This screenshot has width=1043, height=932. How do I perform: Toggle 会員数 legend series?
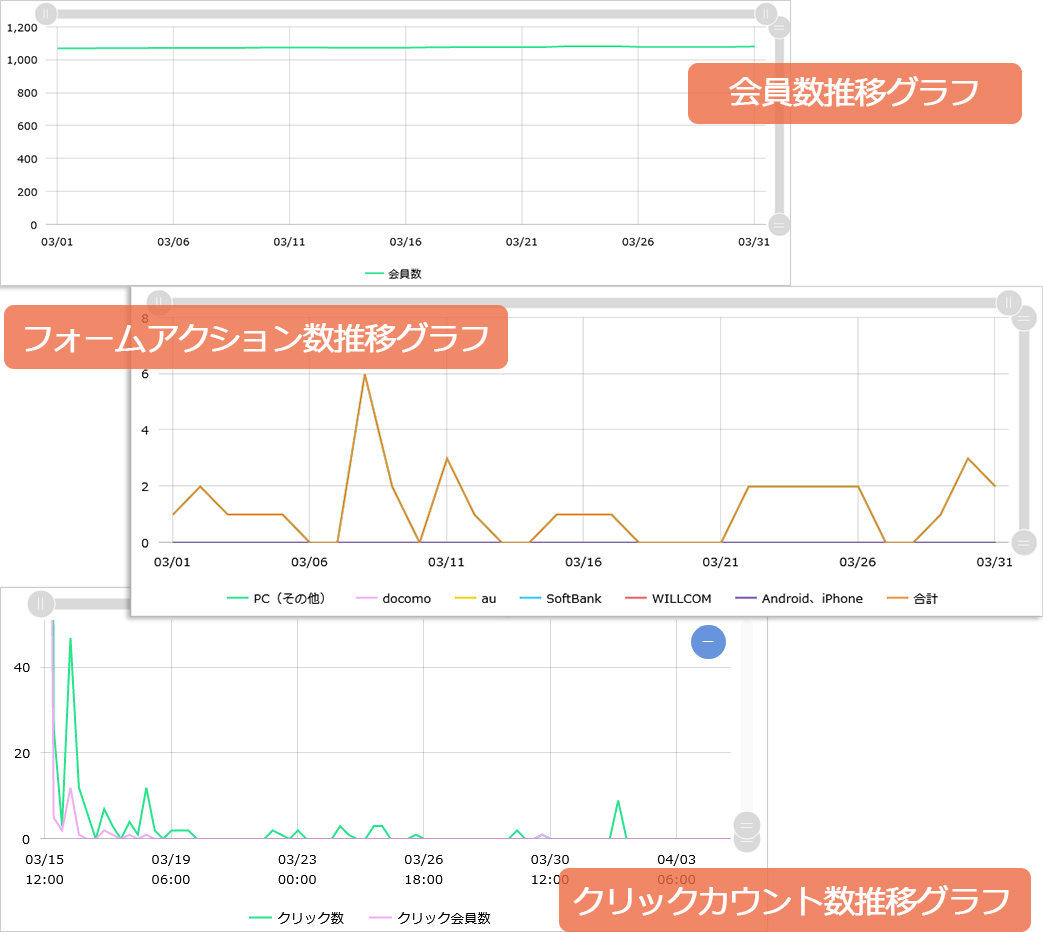(393, 273)
